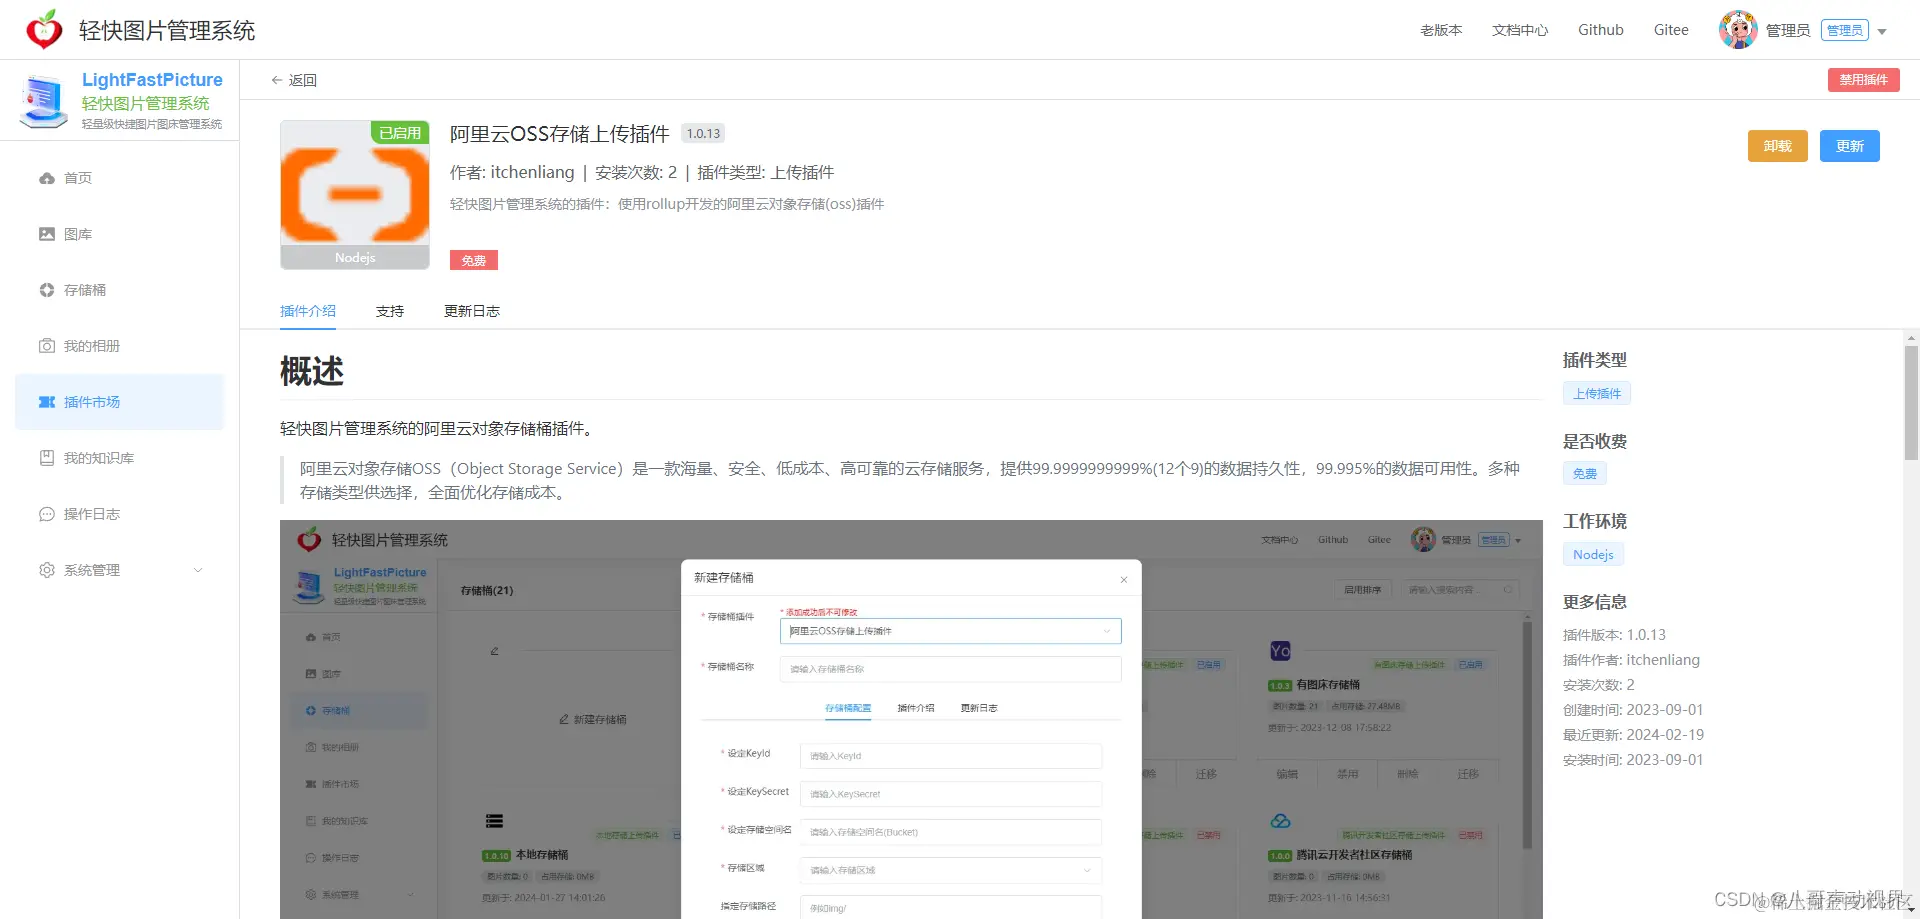1920x919 pixels.
Task: Click the blue 更新 update button
Action: click(1850, 146)
